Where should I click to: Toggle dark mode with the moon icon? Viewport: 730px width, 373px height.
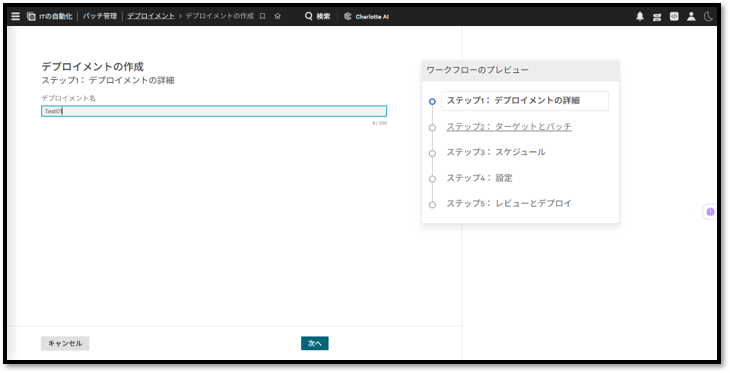(708, 16)
